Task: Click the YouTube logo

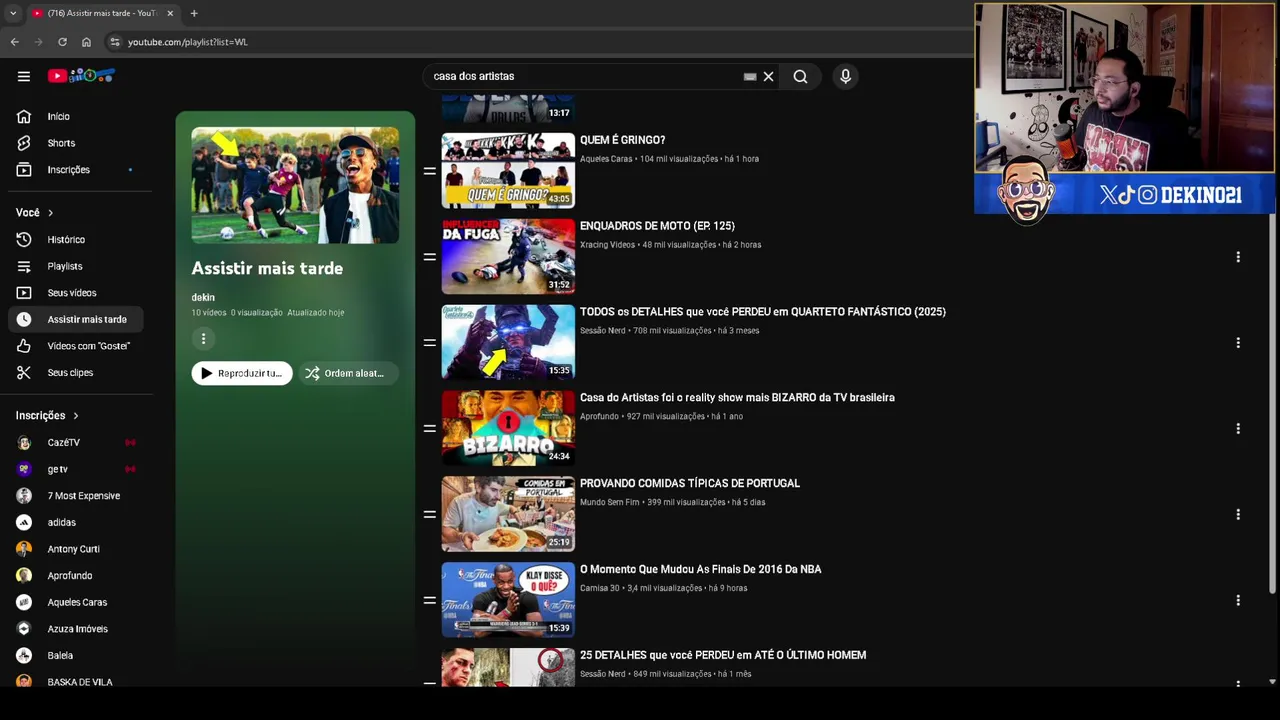Action: tap(82, 76)
